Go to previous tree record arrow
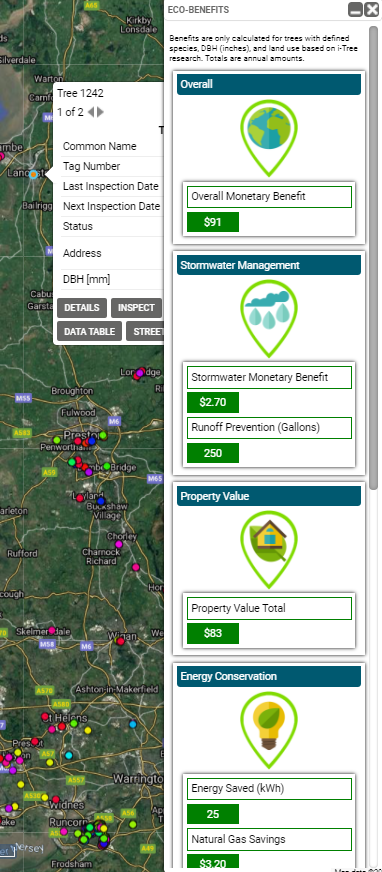The width and height of the screenshot is (382, 872). 91,112
